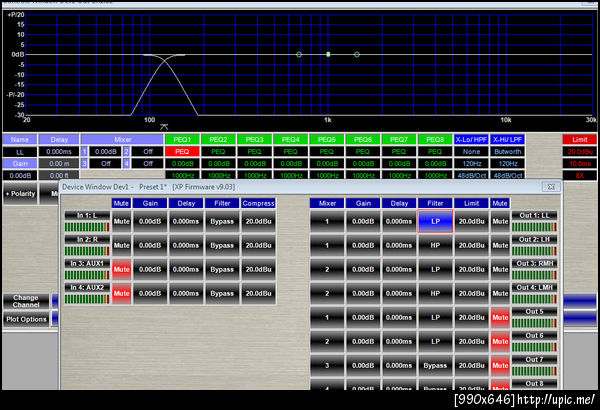Image resolution: width=600 pixels, height=410 pixels.
Task: Select the X-Hi/LPF column header
Action: pyautogui.click(x=507, y=139)
